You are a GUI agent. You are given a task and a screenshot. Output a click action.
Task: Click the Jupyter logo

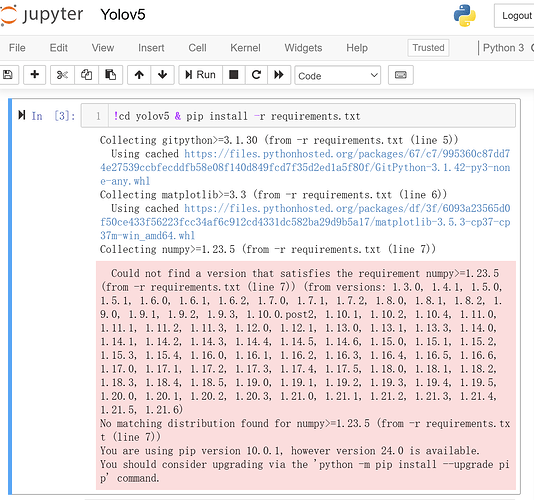pyautogui.click(x=42, y=15)
